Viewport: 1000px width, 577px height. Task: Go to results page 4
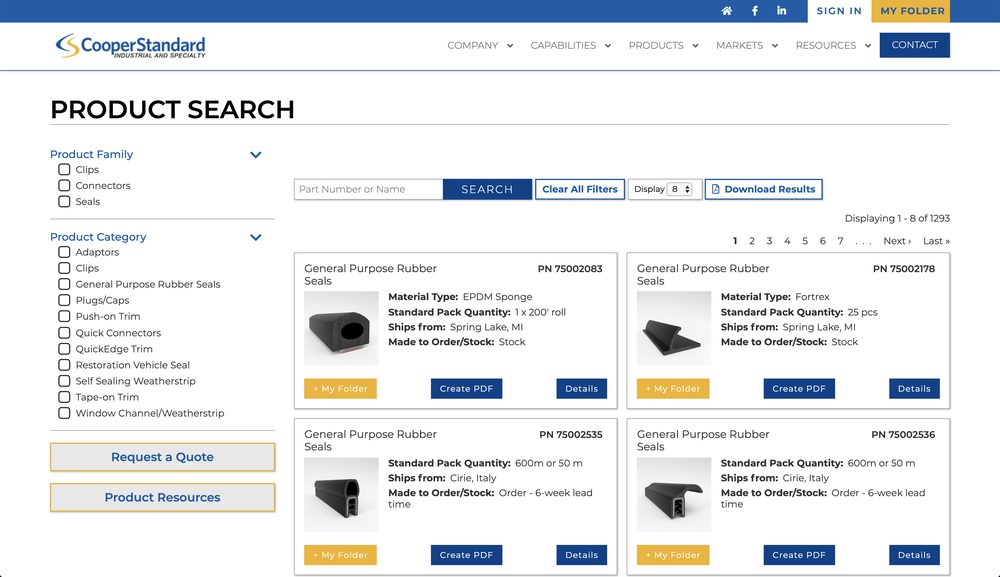[787, 241]
